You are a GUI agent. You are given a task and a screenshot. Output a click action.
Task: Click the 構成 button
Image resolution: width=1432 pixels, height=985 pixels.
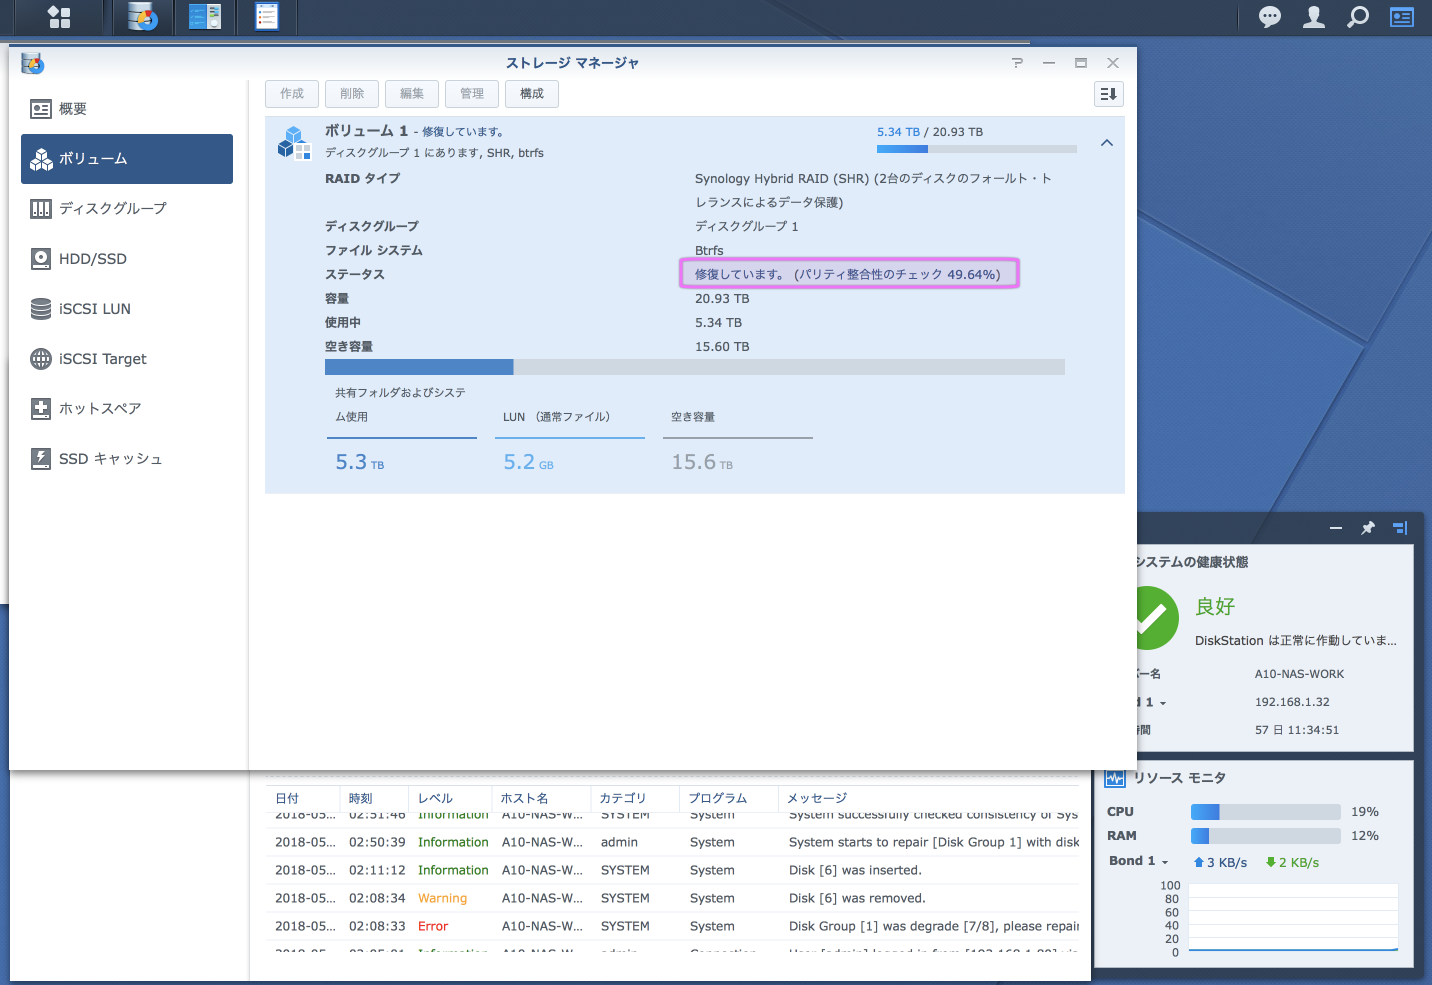pyautogui.click(x=531, y=94)
